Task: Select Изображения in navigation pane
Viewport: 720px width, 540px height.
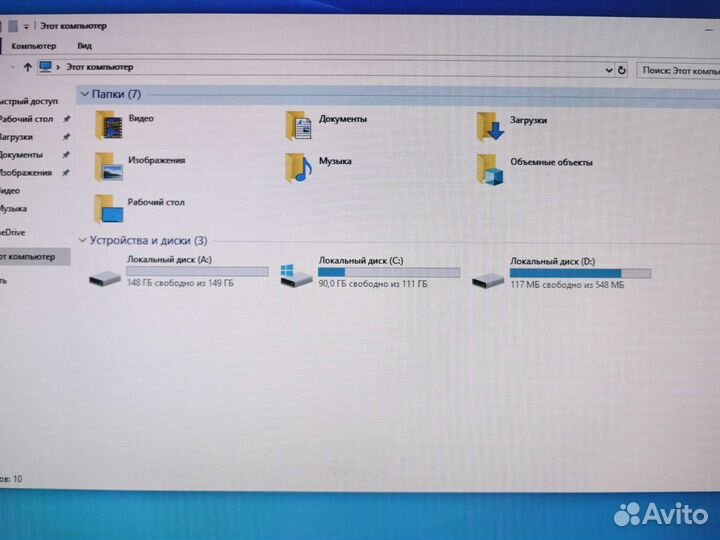Action: point(26,173)
